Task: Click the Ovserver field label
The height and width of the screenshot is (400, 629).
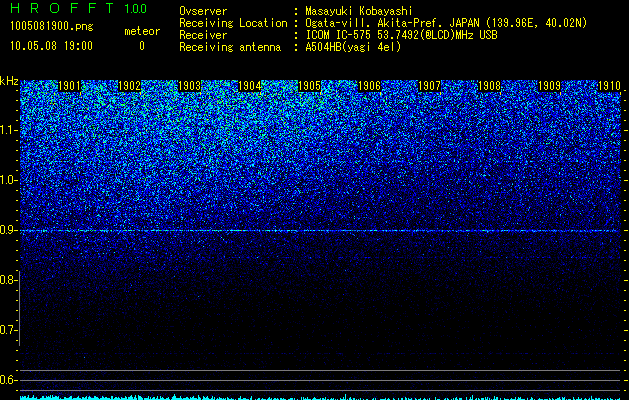Action: tap(203, 11)
